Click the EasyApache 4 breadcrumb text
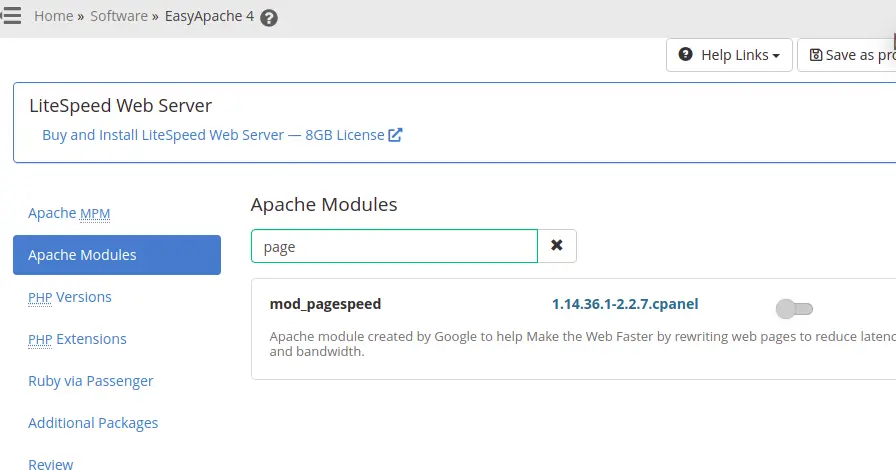Viewport: 896px width, 471px height. pyautogui.click(x=209, y=16)
